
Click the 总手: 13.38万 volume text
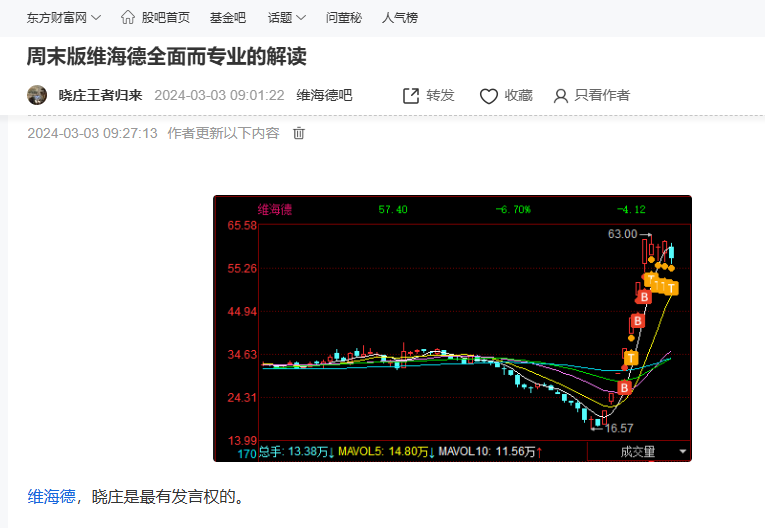tap(296, 451)
